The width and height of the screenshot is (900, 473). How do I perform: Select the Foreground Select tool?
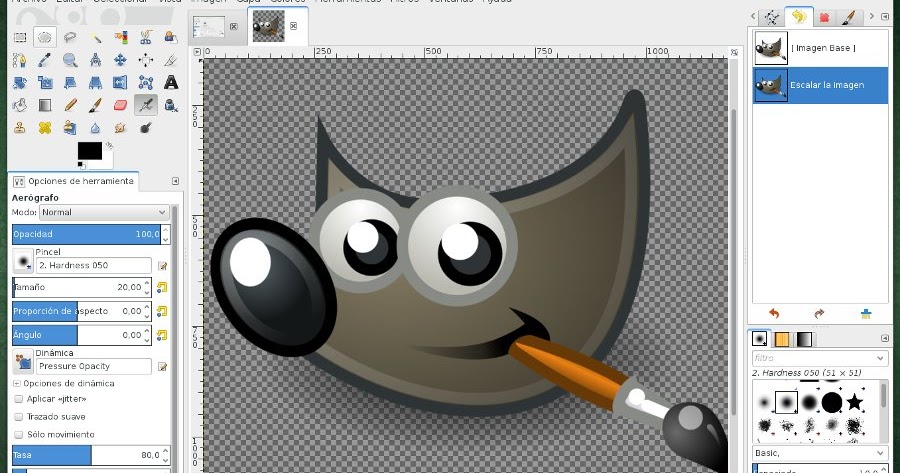(x=171, y=38)
